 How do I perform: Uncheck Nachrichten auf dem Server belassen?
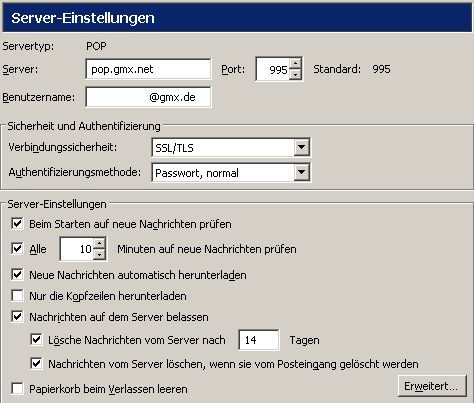[x=17, y=316]
